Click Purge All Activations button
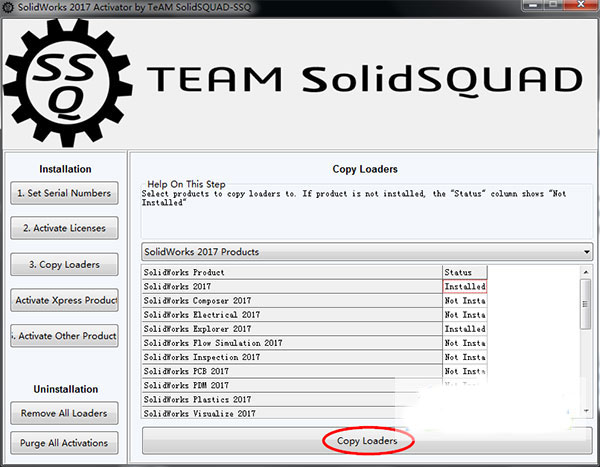The height and width of the screenshot is (467, 600). click(64, 443)
